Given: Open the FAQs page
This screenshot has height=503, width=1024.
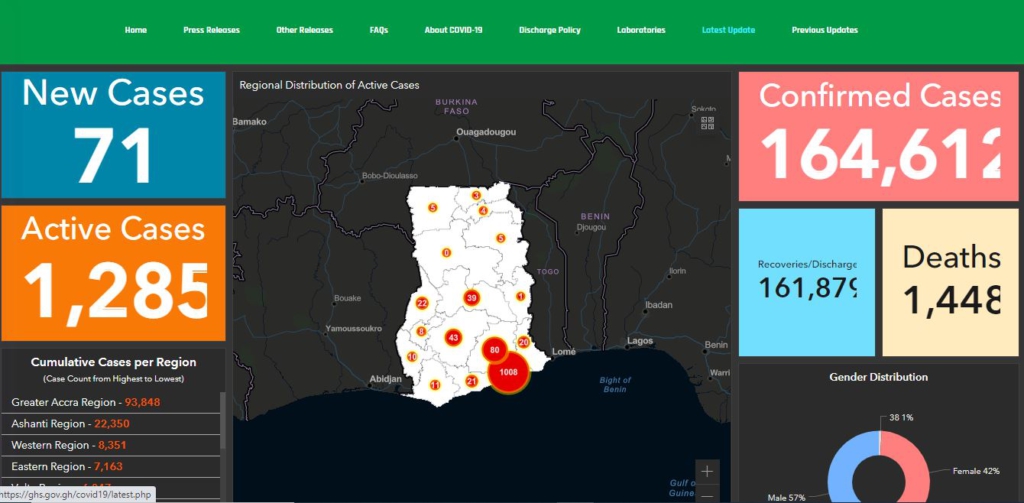Looking at the screenshot, I should pyautogui.click(x=379, y=30).
